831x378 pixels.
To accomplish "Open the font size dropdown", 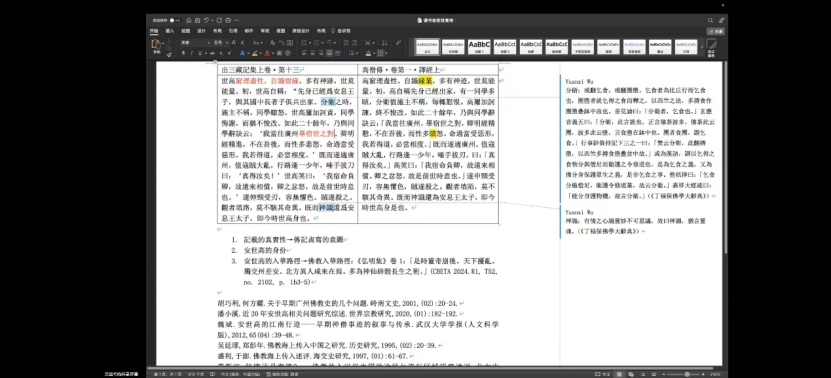I will coord(227,42).
